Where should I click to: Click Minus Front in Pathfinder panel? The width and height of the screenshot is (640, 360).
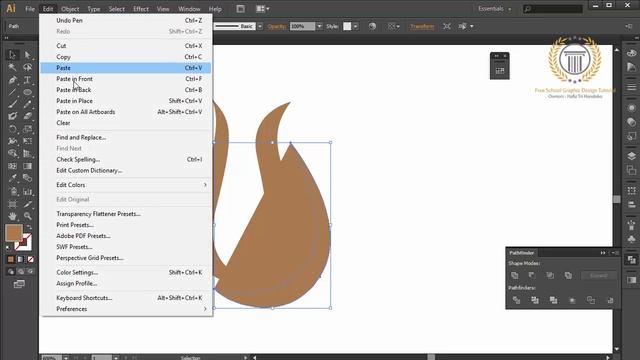click(x=532, y=276)
